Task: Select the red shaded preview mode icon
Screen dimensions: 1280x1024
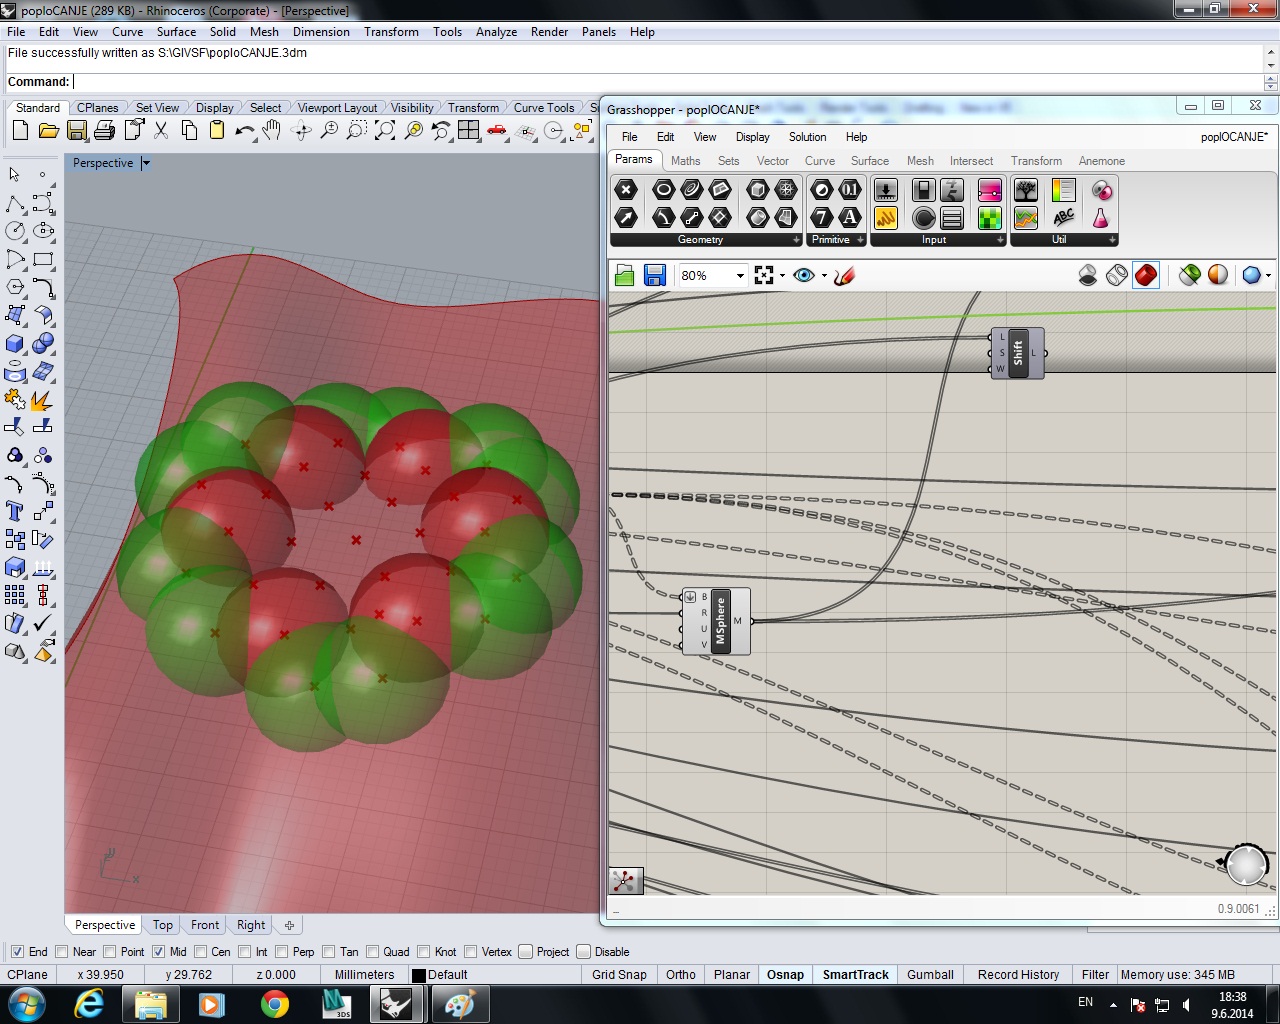Action: point(1146,275)
